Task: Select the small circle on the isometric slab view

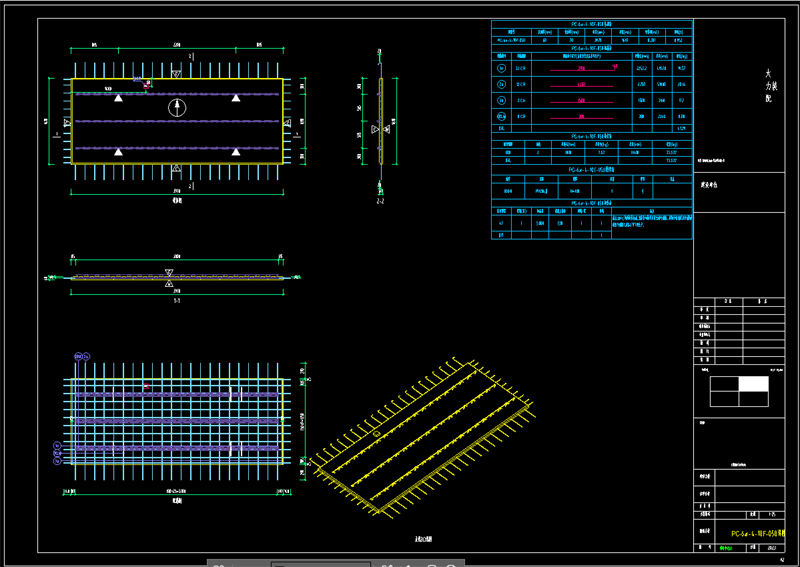Action: pos(377,434)
